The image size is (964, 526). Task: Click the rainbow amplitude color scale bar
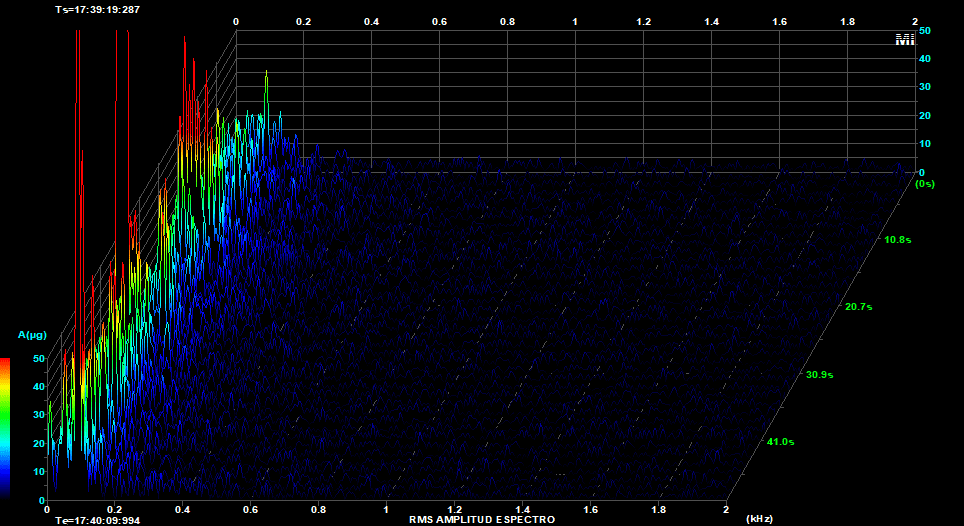(x=5, y=428)
